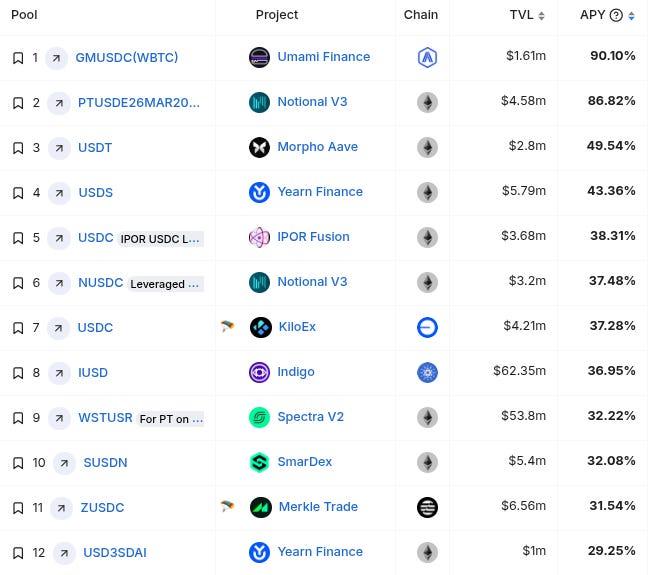Image resolution: width=648 pixels, height=575 pixels.
Task: Click the airdrop parachute icon beside KiloEx
Action: 227,326
